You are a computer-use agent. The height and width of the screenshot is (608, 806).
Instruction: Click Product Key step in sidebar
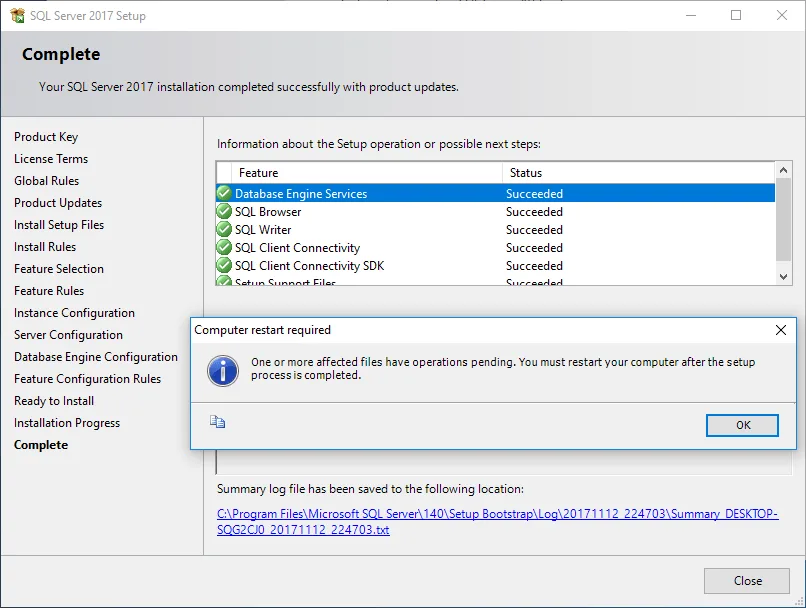[46, 137]
